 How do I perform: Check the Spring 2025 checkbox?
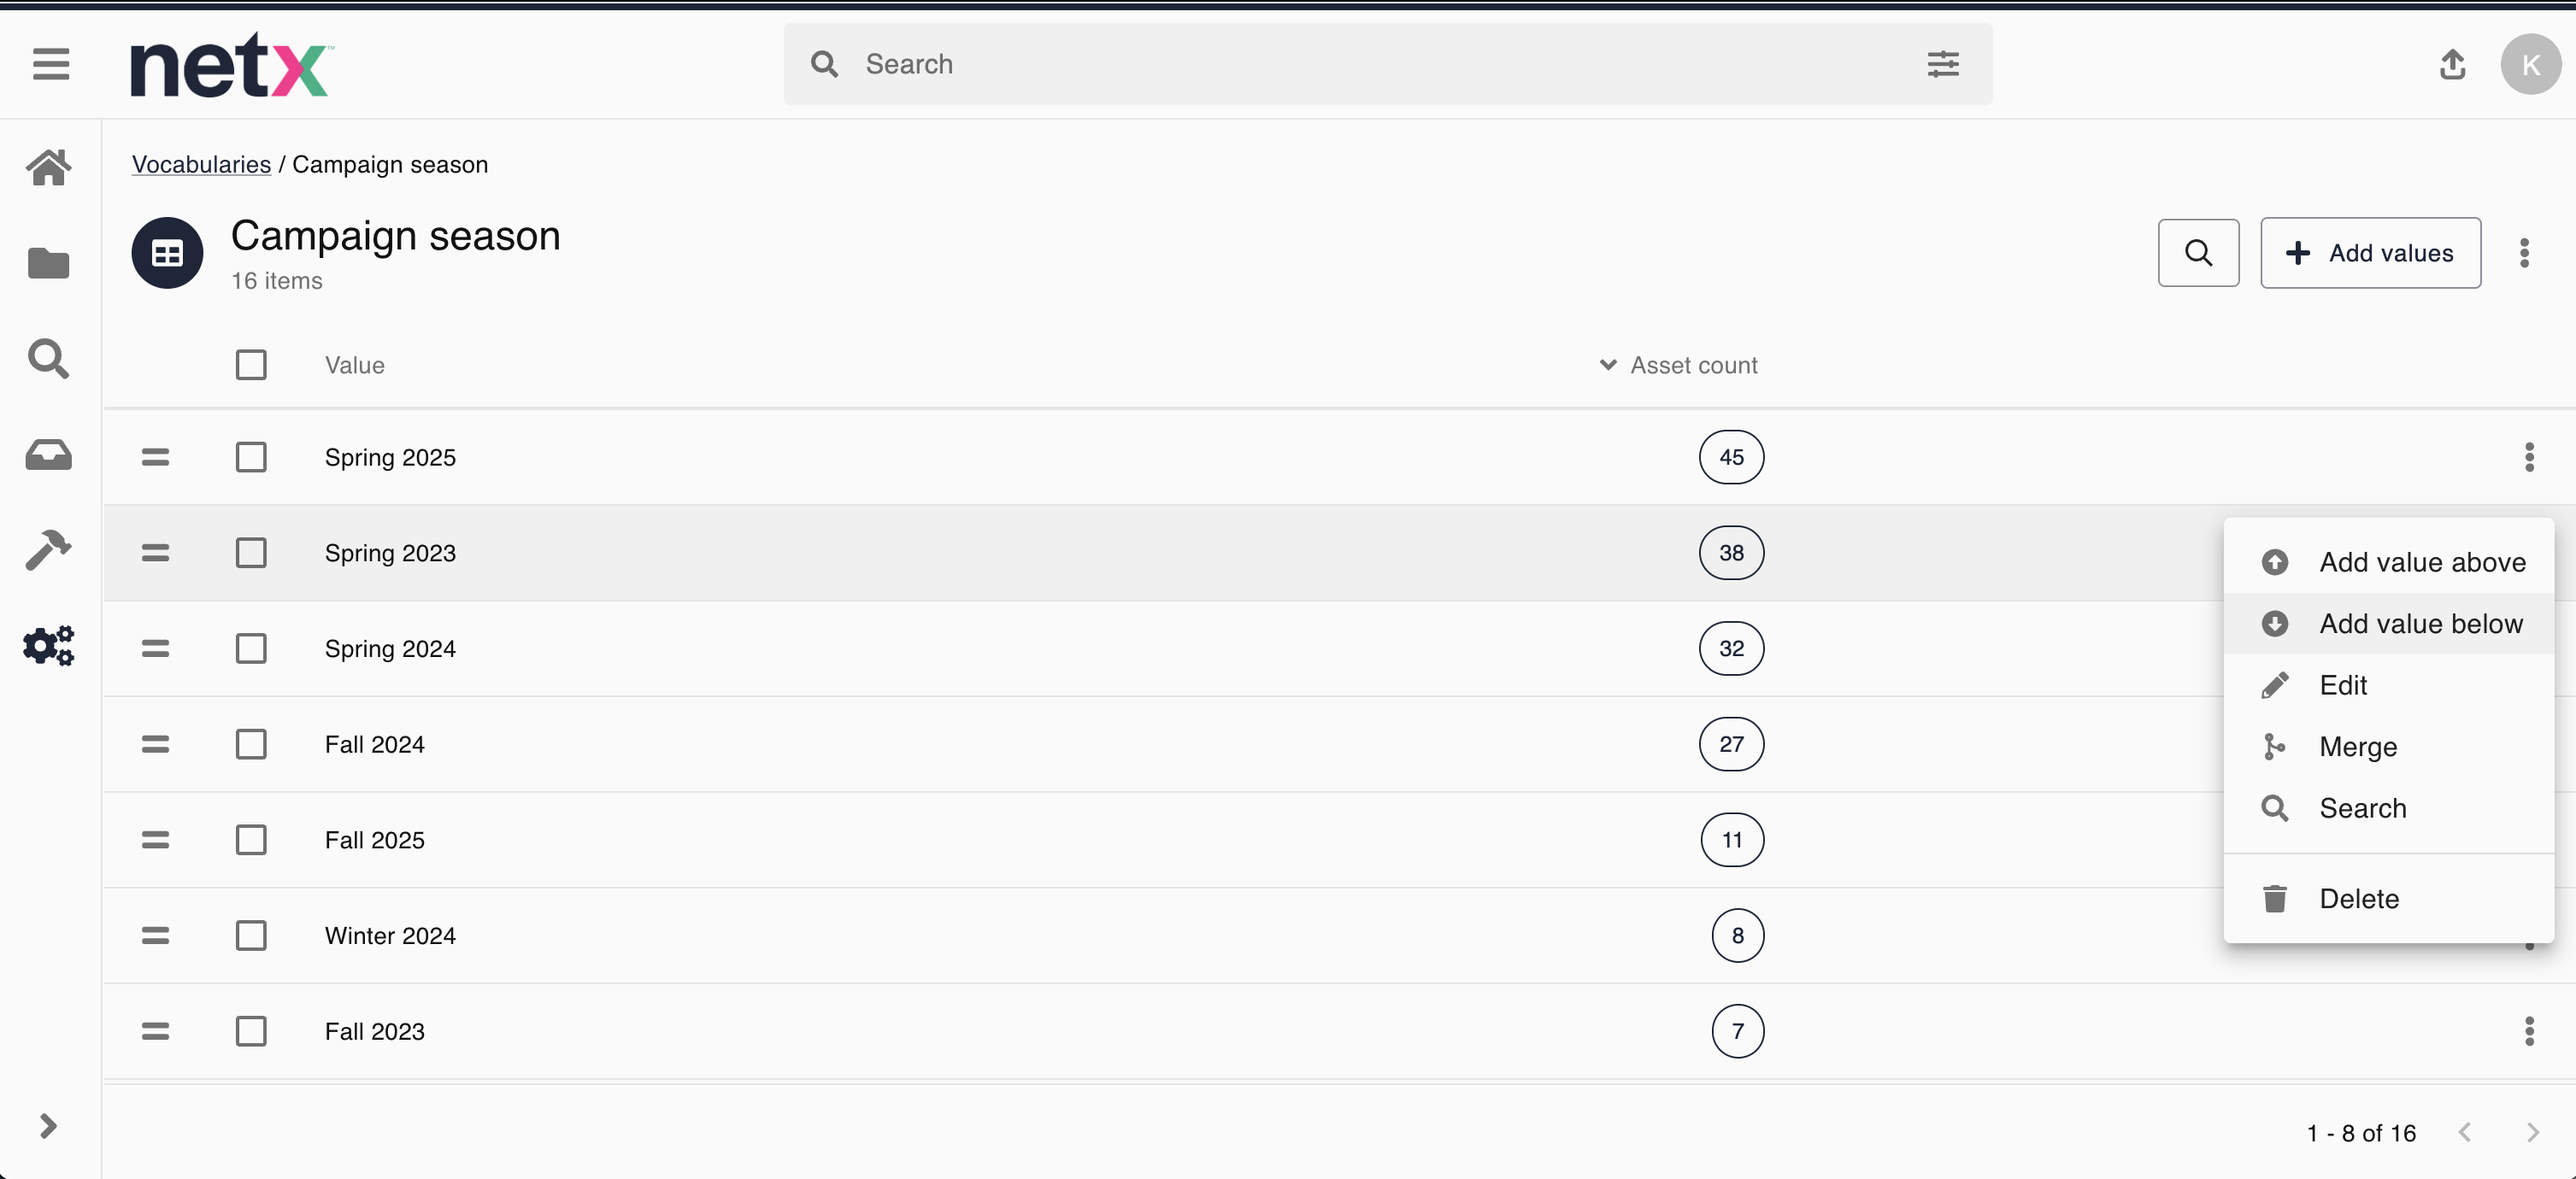pyautogui.click(x=251, y=457)
